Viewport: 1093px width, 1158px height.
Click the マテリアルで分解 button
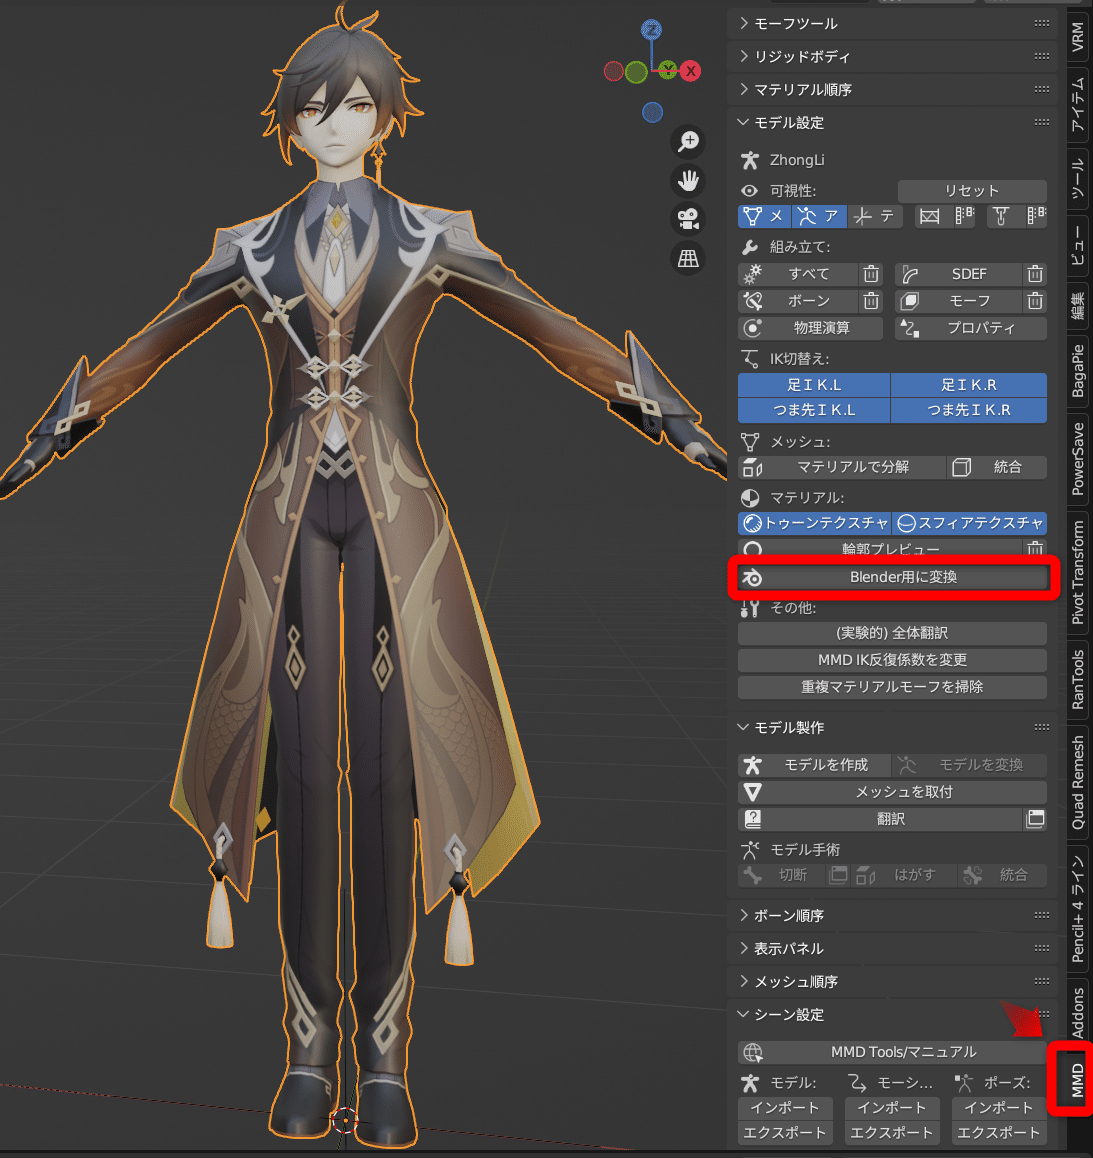click(842, 467)
